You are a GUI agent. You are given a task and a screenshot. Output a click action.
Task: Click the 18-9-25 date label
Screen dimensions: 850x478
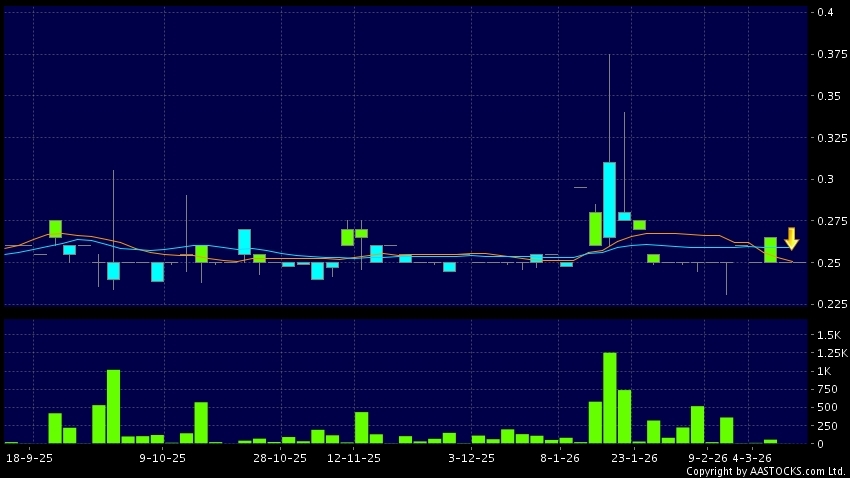(x=28, y=458)
